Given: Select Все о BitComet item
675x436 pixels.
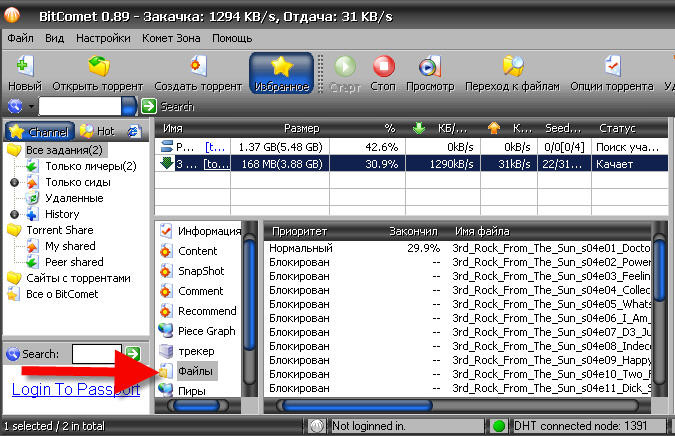Looking at the screenshot, I should 62,294.
